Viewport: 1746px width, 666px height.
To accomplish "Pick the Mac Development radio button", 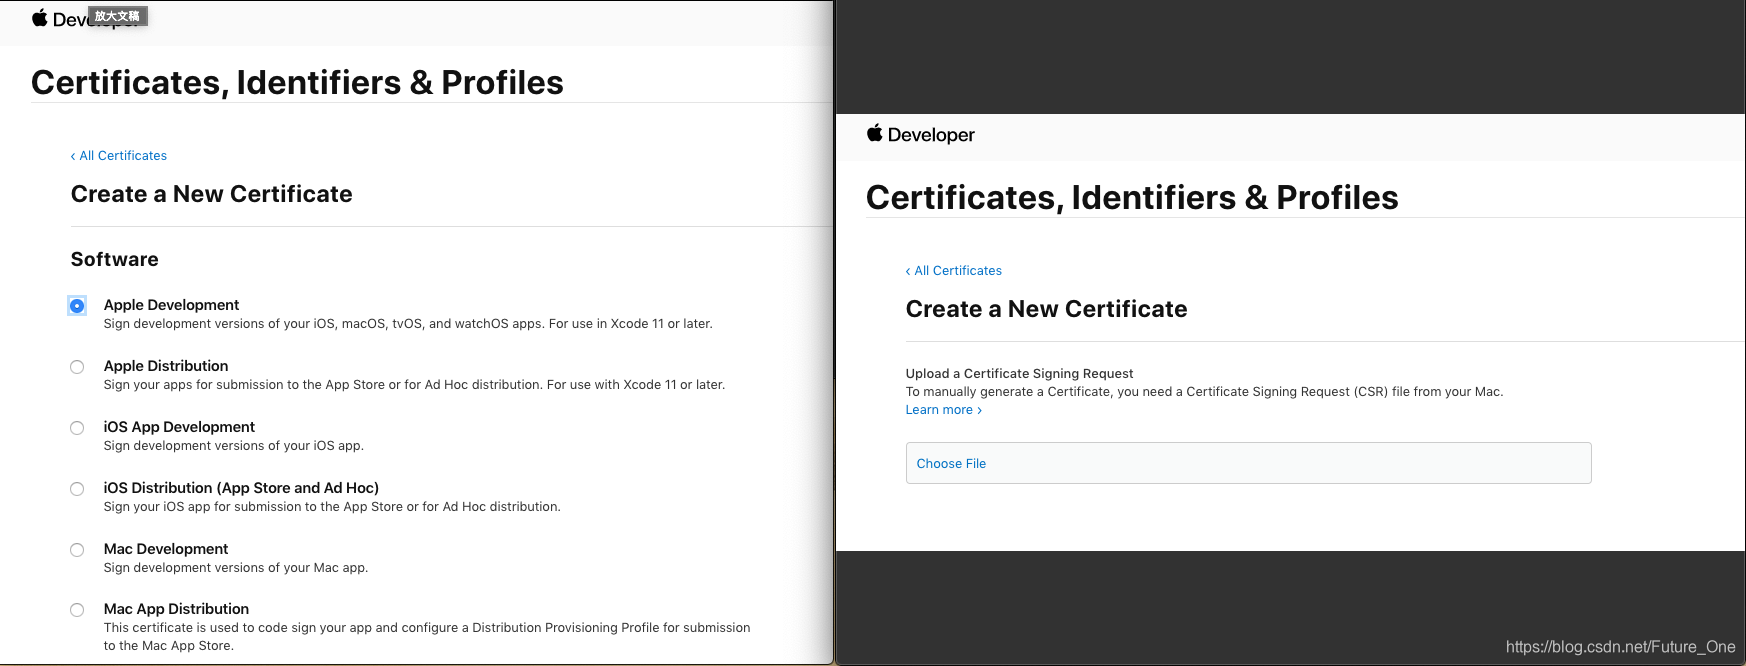I will [x=77, y=550].
